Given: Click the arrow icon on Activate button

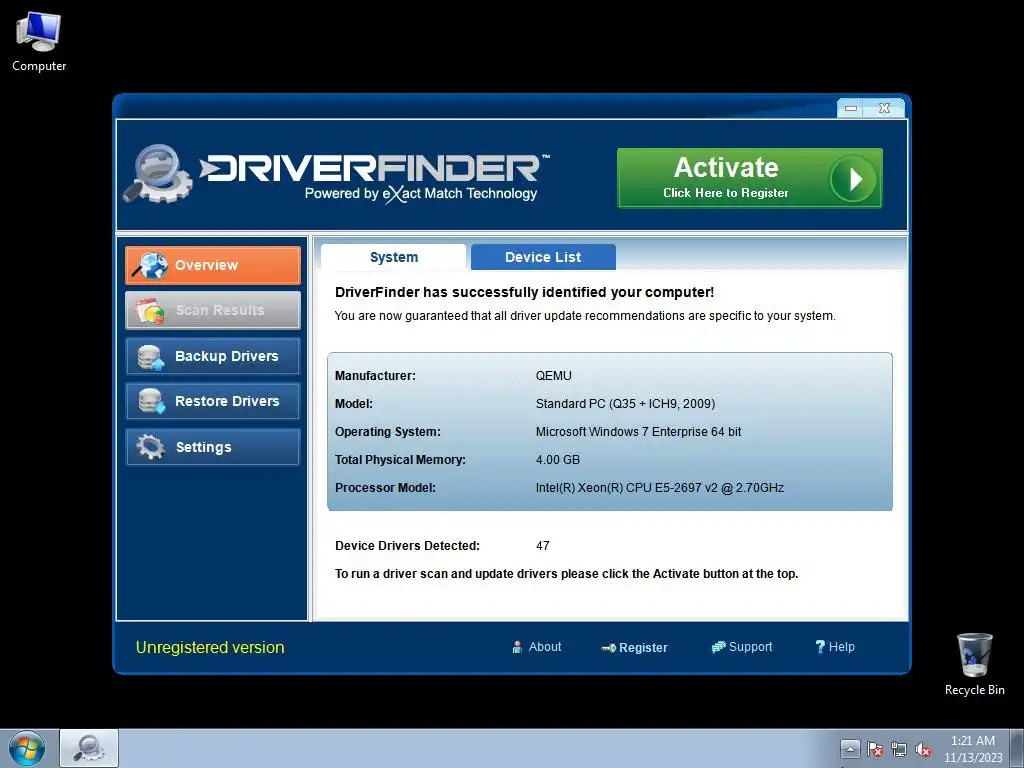Looking at the screenshot, I should pos(854,178).
